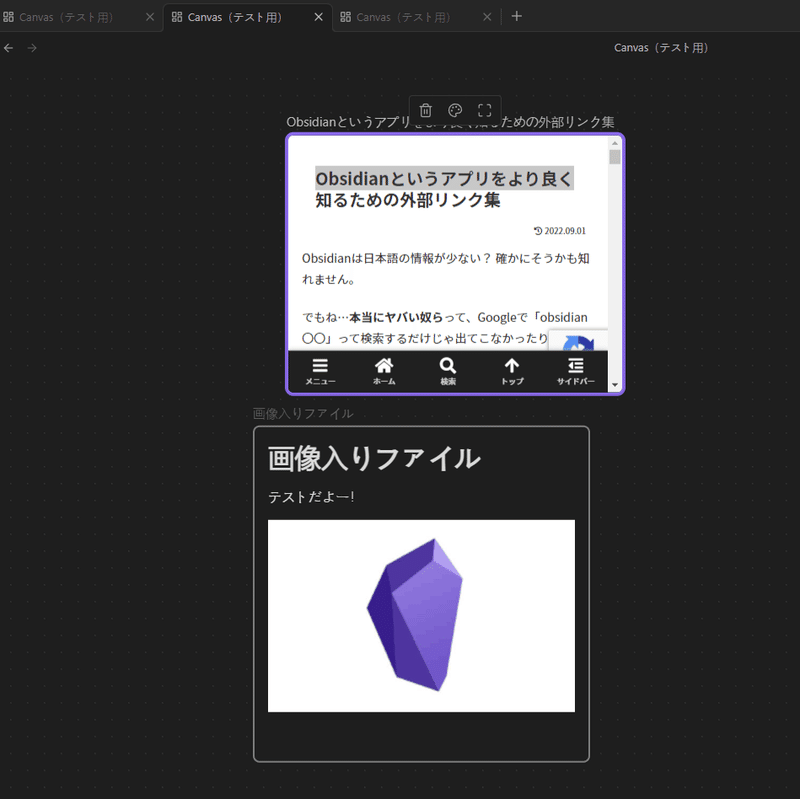Click the 画像入りファイル heading inside the note card

pyautogui.click(x=374, y=458)
